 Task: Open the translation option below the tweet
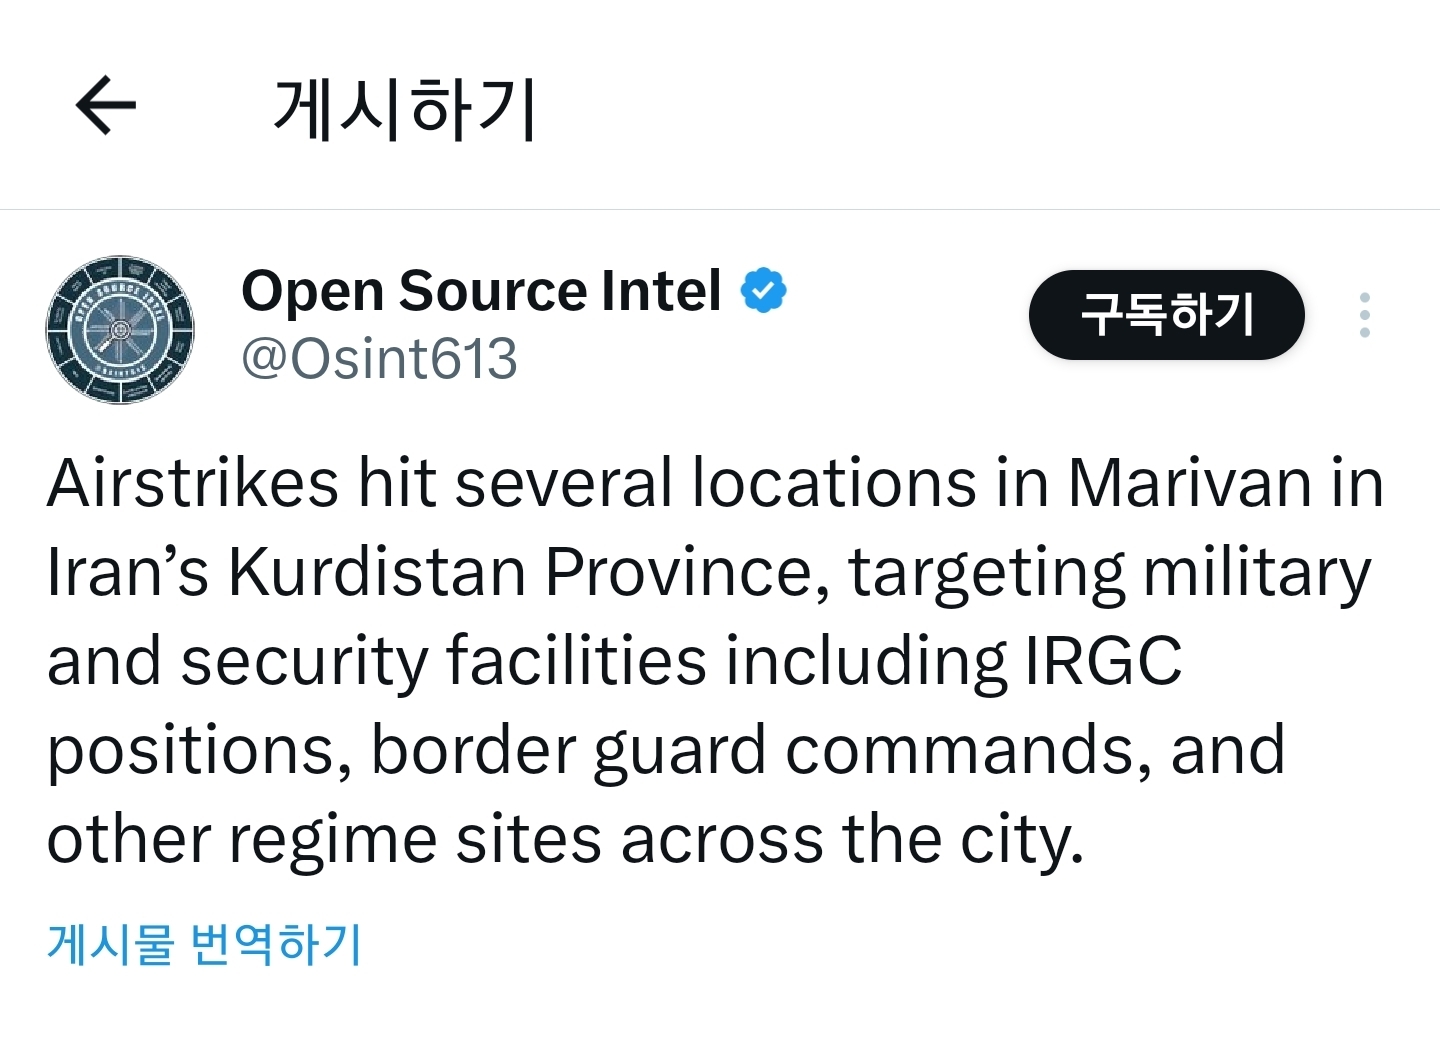pyautogui.click(x=205, y=941)
